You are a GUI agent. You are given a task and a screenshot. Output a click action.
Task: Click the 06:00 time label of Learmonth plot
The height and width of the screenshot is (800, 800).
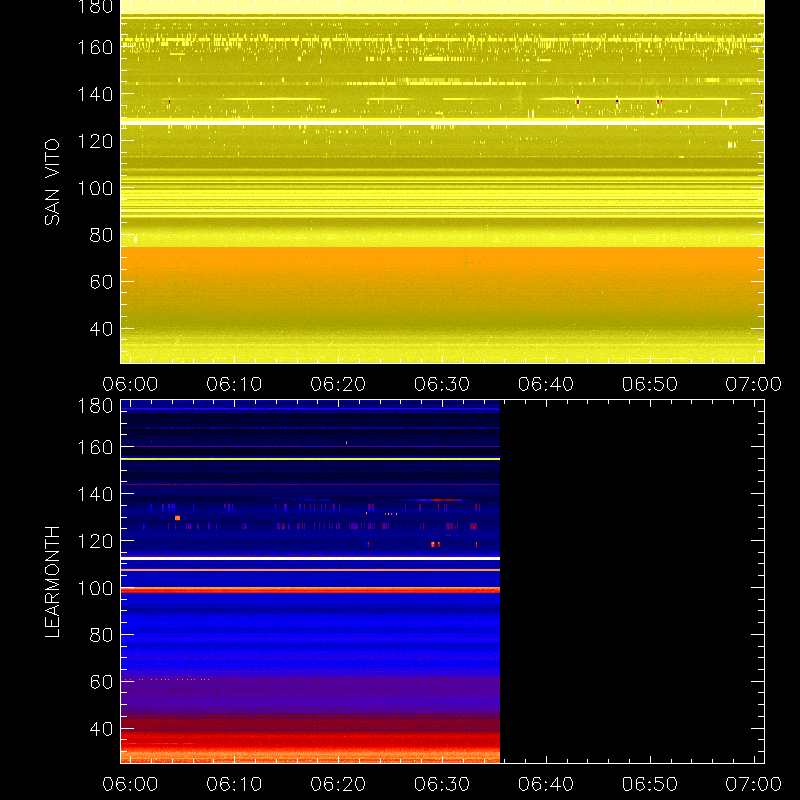click(x=130, y=784)
